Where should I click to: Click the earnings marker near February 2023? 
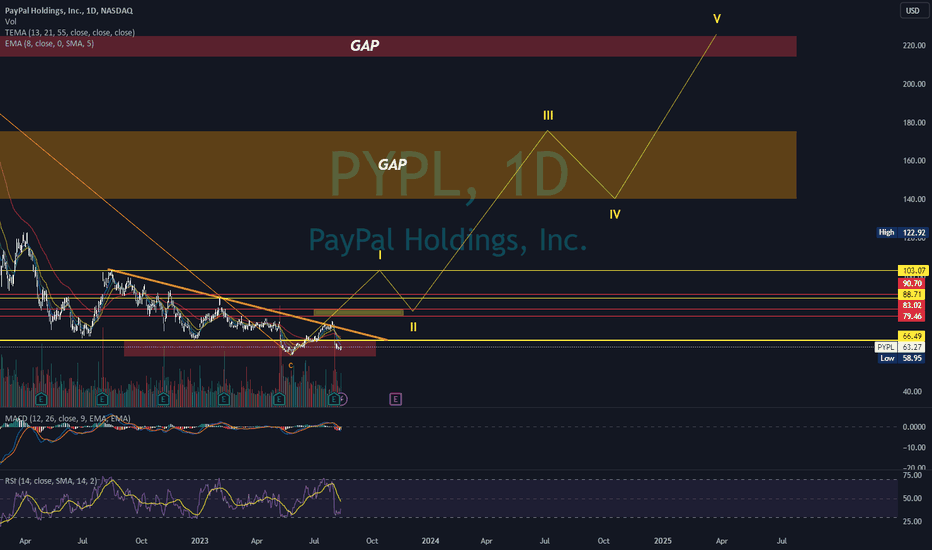tap(223, 399)
